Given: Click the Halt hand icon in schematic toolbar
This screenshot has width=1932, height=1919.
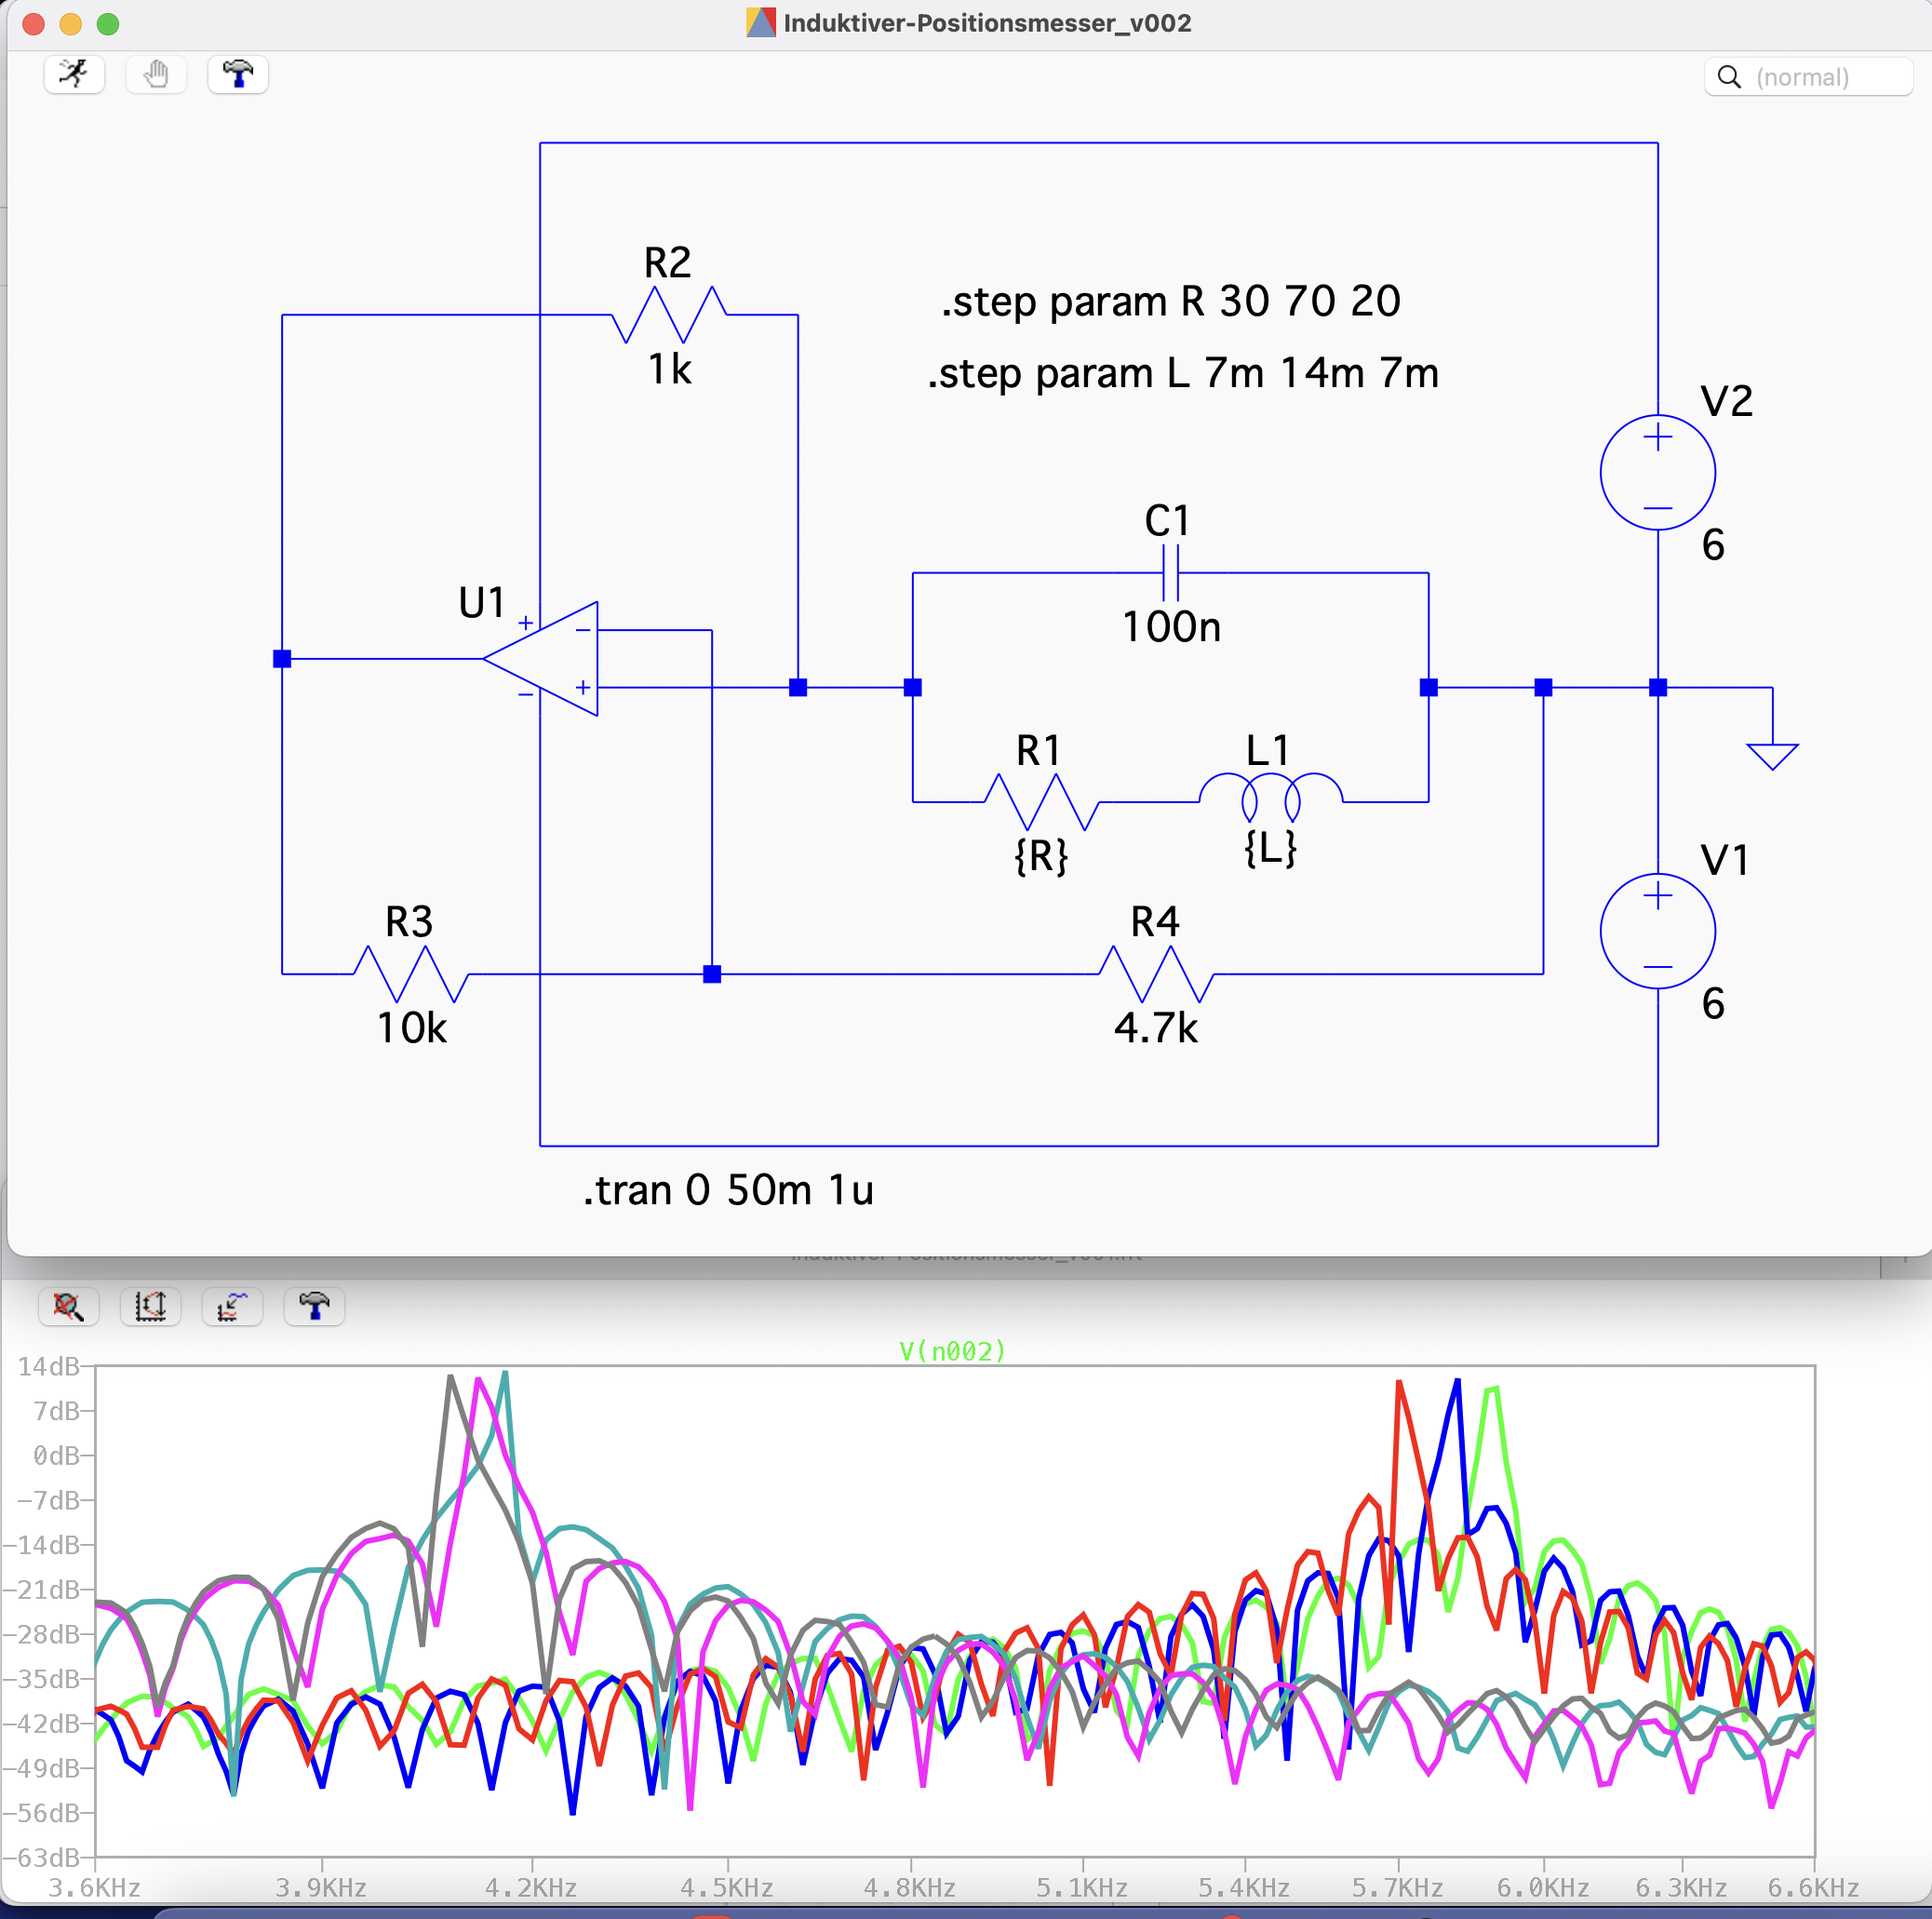Looking at the screenshot, I should [156, 75].
